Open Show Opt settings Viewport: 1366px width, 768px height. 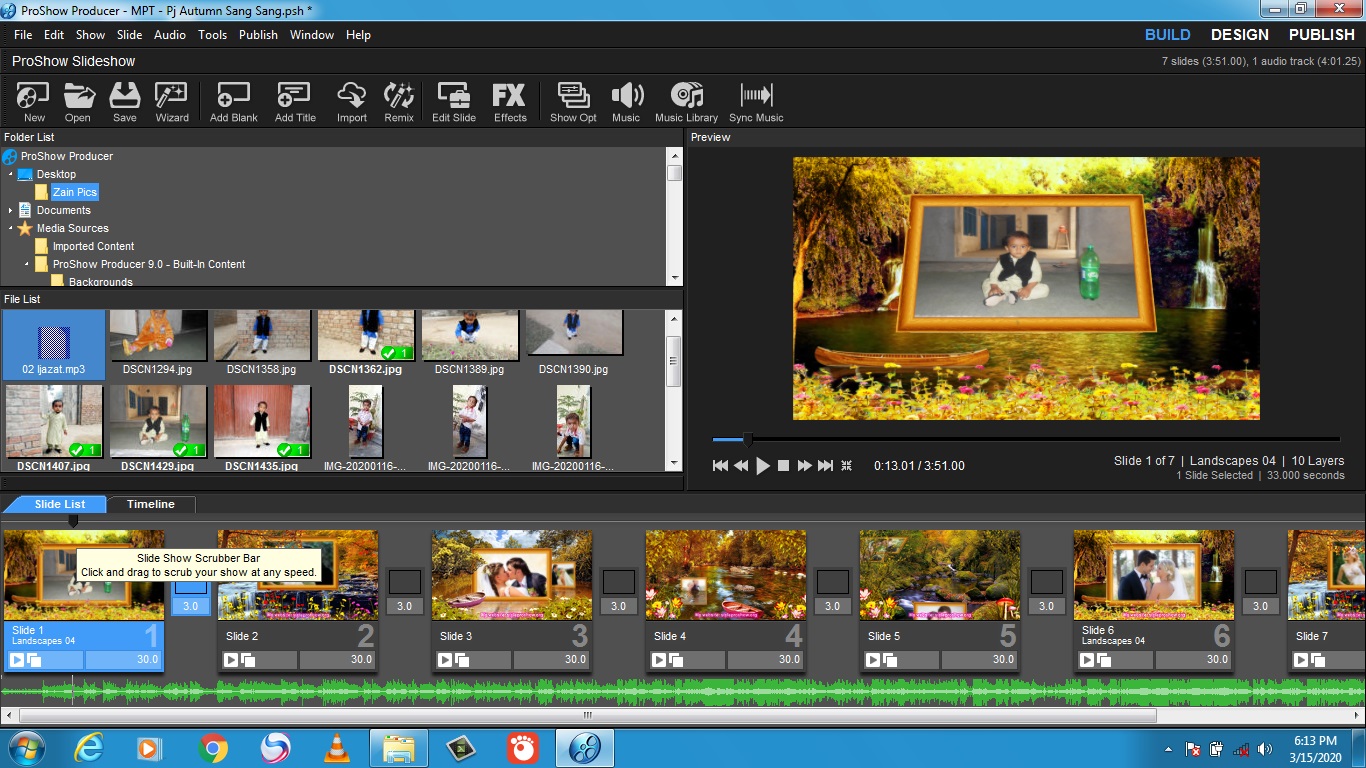pos(573,103)
